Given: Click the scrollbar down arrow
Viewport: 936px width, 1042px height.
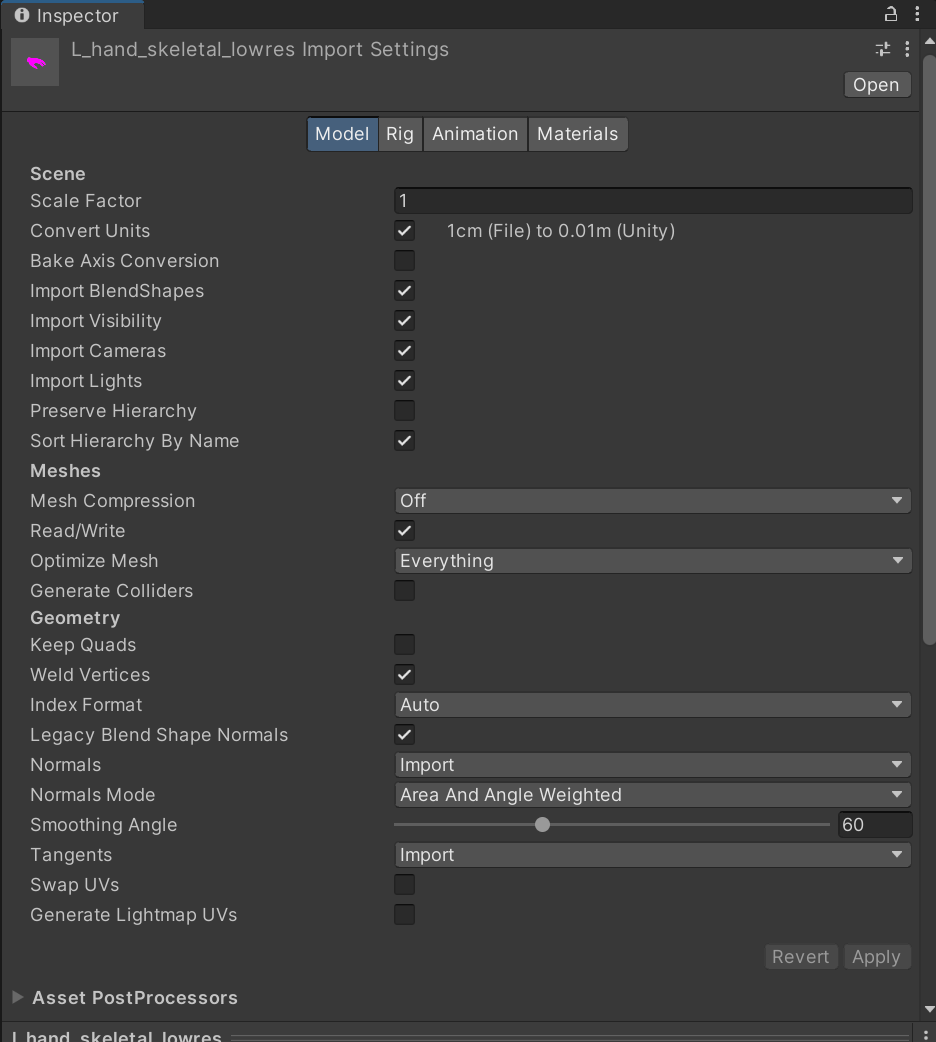Looking at the screenshot, I should [x=929, y=1009].
